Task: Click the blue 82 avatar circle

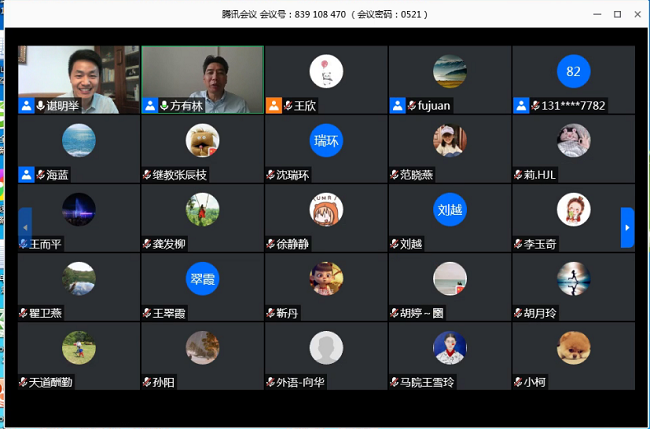Action: click(573, 71)
